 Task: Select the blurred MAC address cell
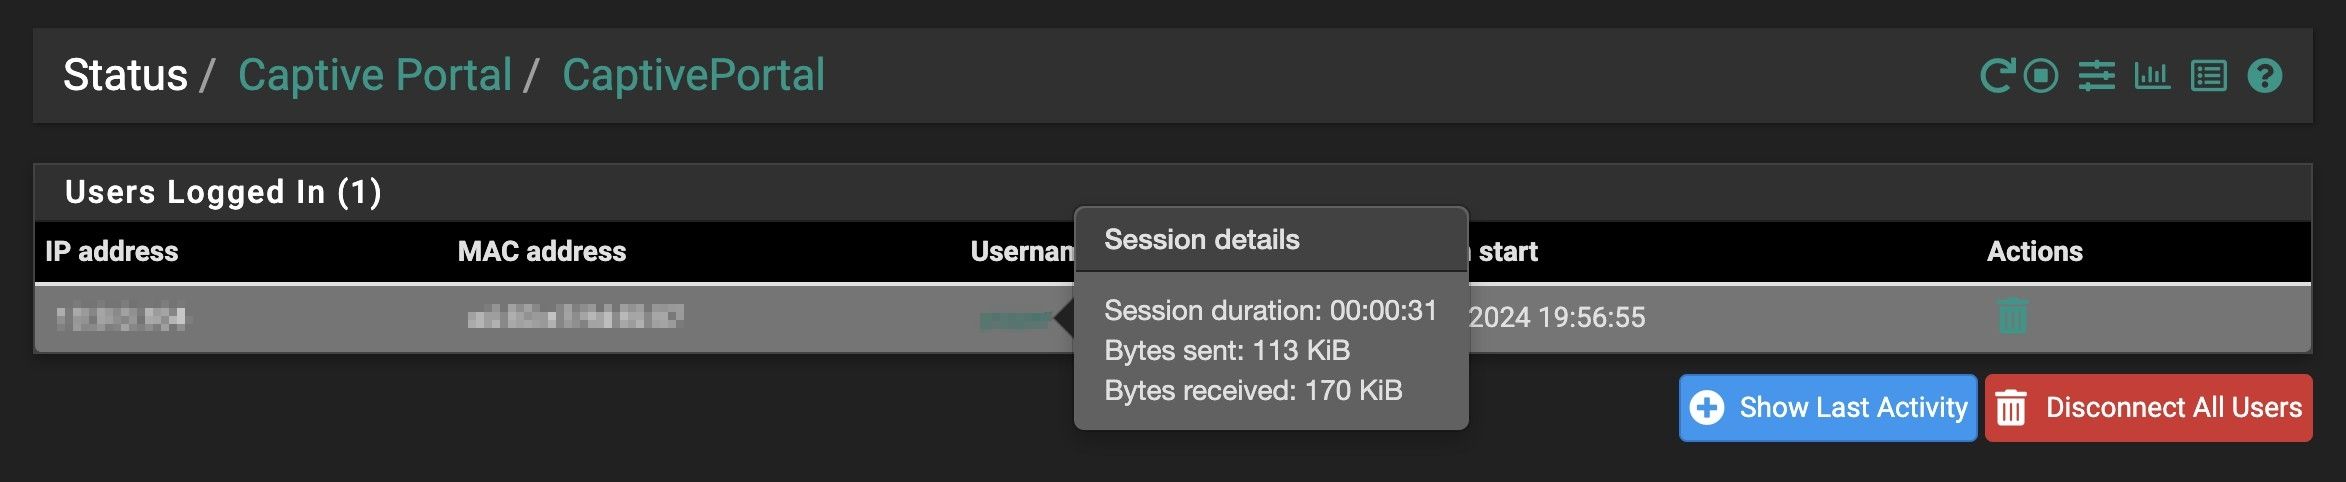(575, 318)
